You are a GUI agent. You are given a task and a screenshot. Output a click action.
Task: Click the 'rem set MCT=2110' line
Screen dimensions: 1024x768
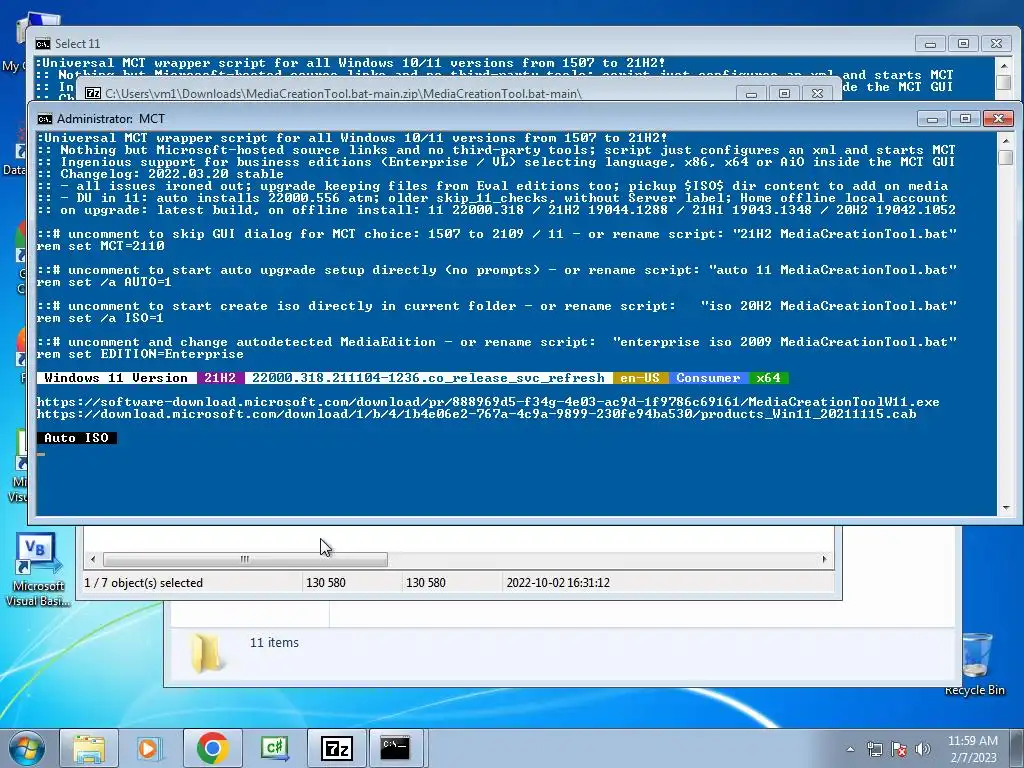pyautogui.click(x=101, y=246)
